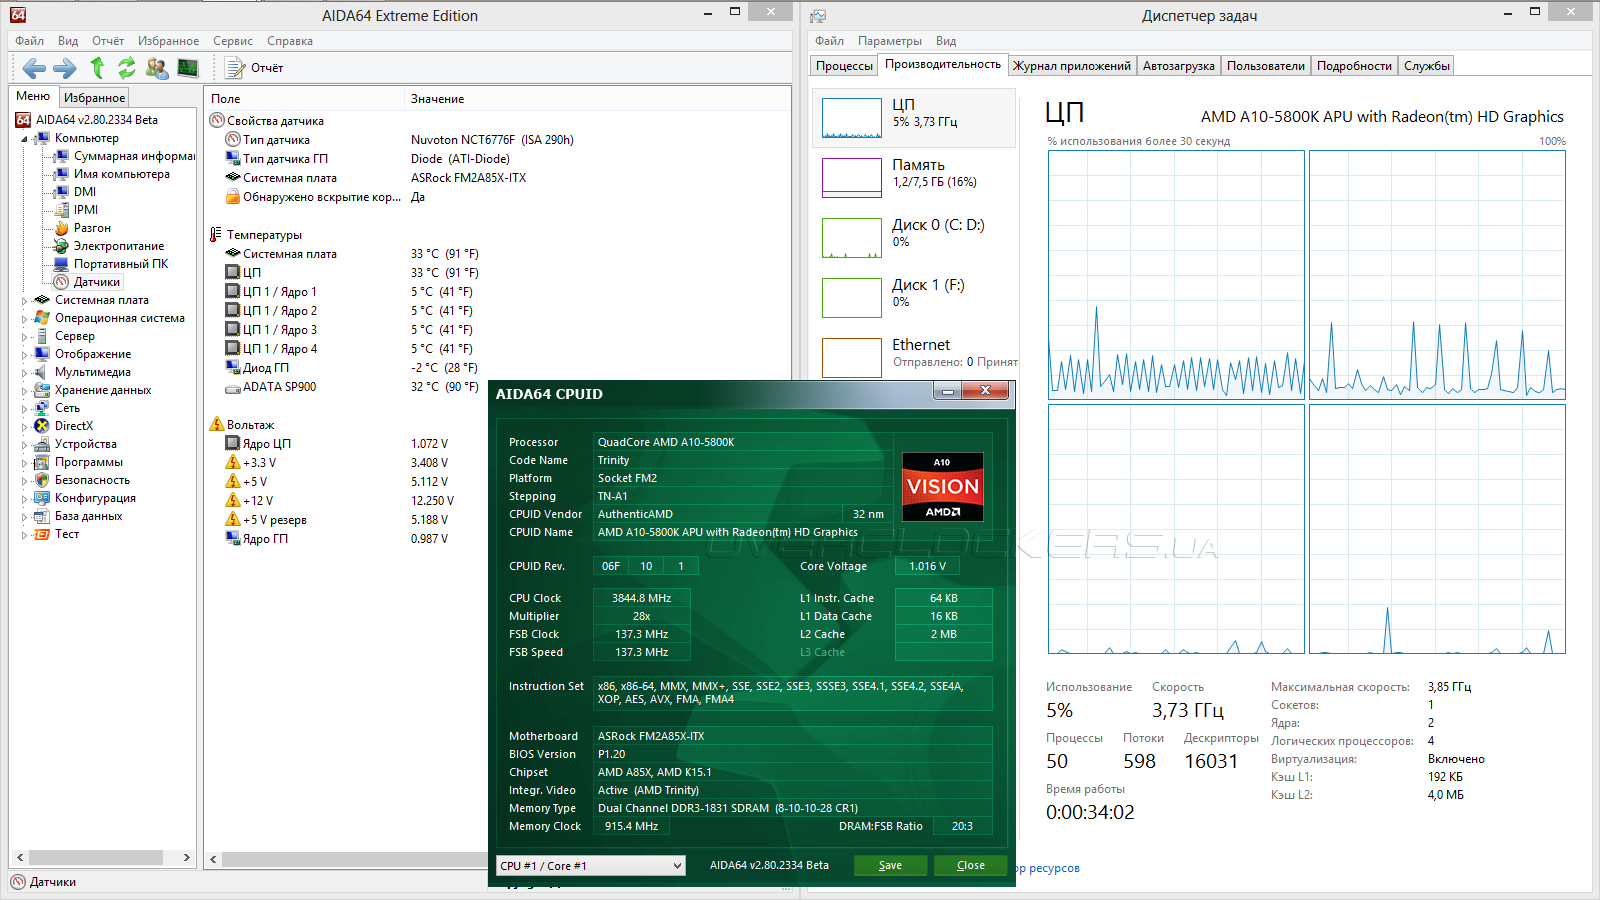Open the Файл menu in AIDA64
Image resolution: width=1600 pixels, height=900 pixels.
(30, 41)
